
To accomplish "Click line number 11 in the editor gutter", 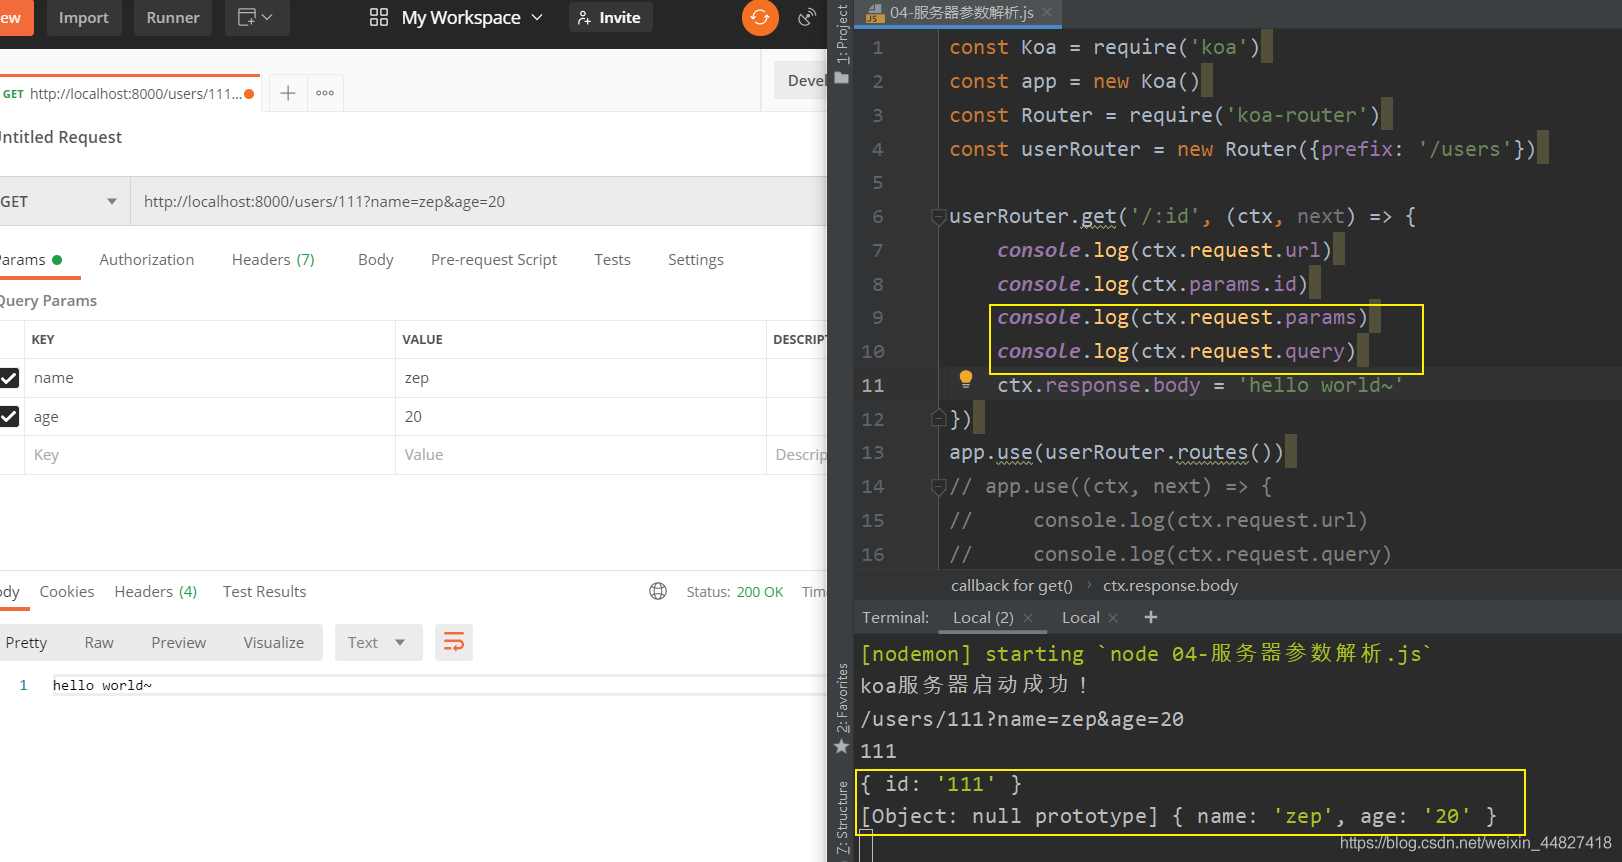I will click(873, 385).
